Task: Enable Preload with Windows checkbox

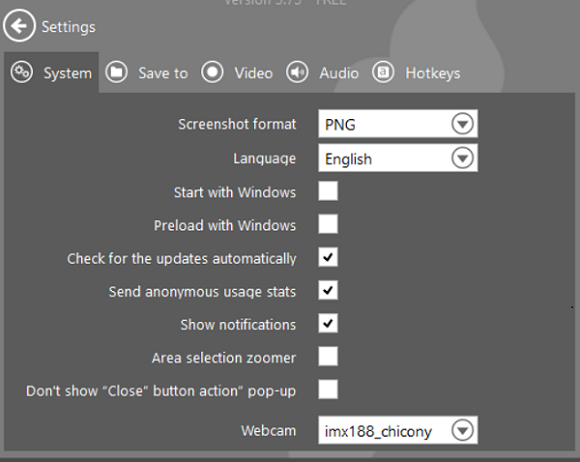Action: coord(328,224)
